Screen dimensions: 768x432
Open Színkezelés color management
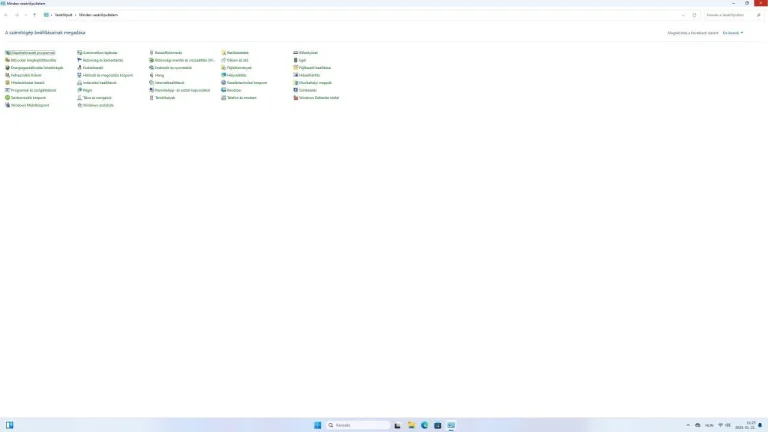[305, 90]
